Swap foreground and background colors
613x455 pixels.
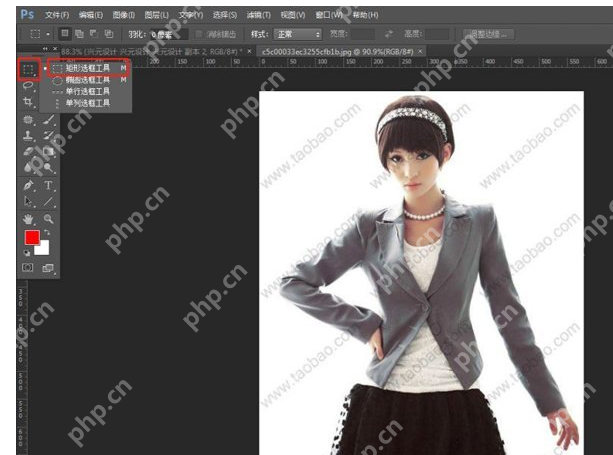[x=45, y=232]
